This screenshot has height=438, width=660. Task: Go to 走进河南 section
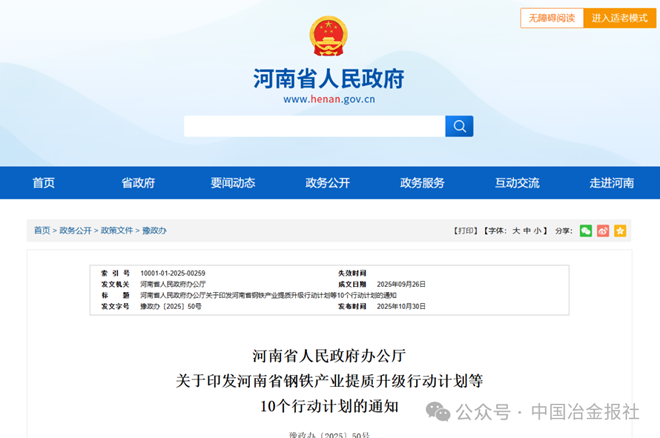click(611, 183)
